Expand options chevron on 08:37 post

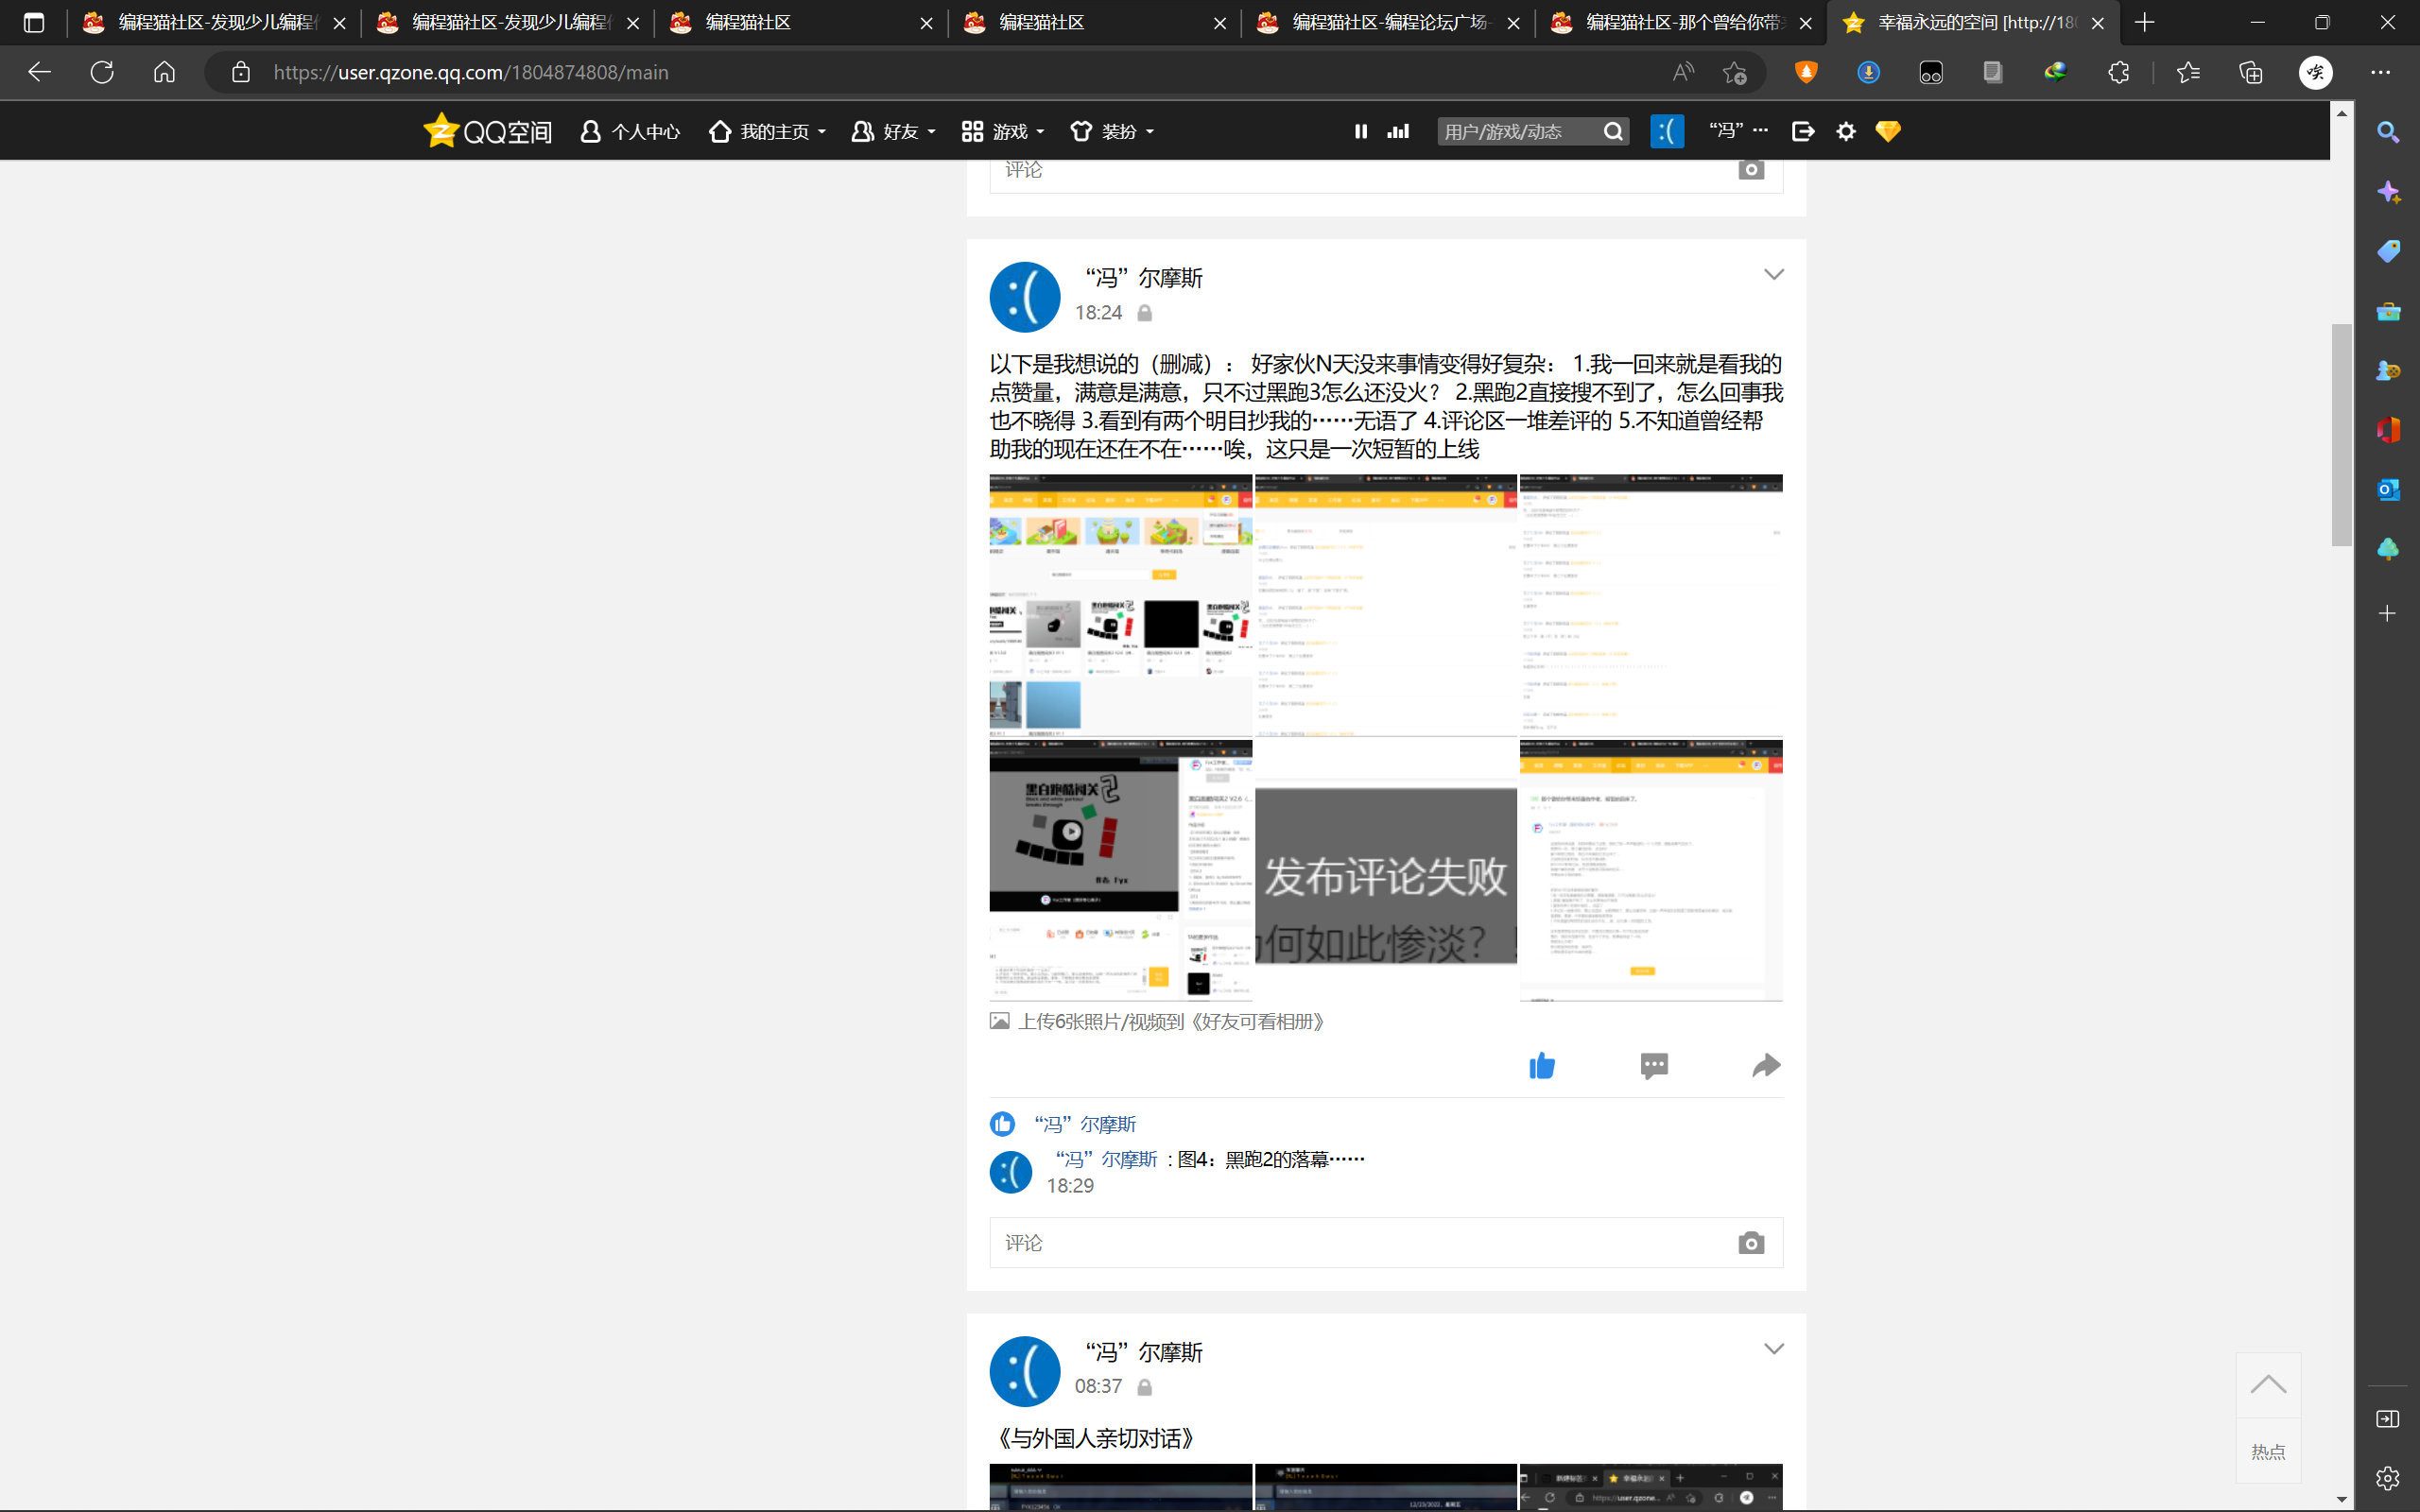[1773, 1348]
